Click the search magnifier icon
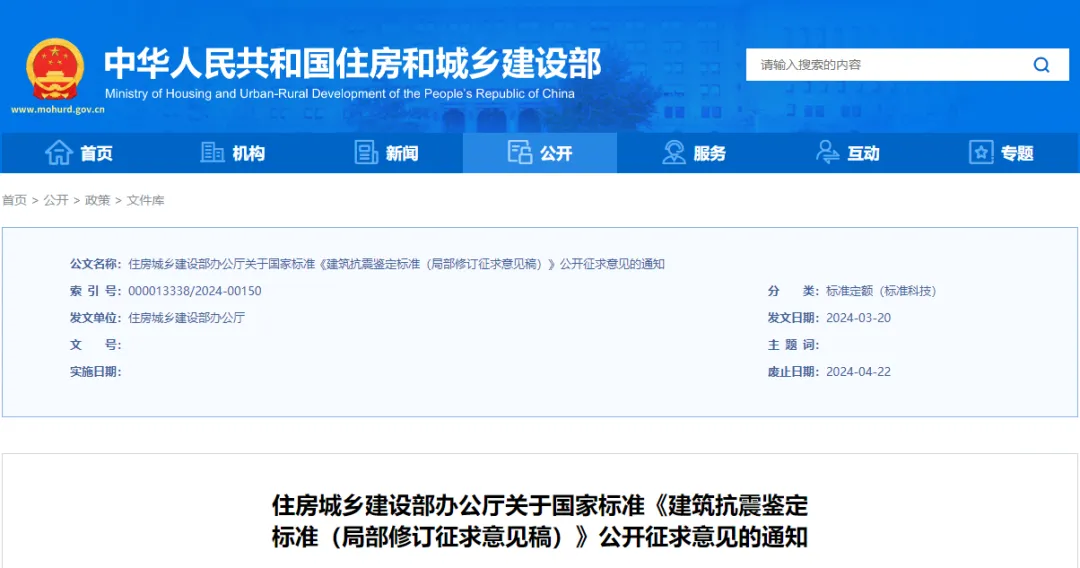The width and height of the screenshot is (1080, 568). (1041, 65)
